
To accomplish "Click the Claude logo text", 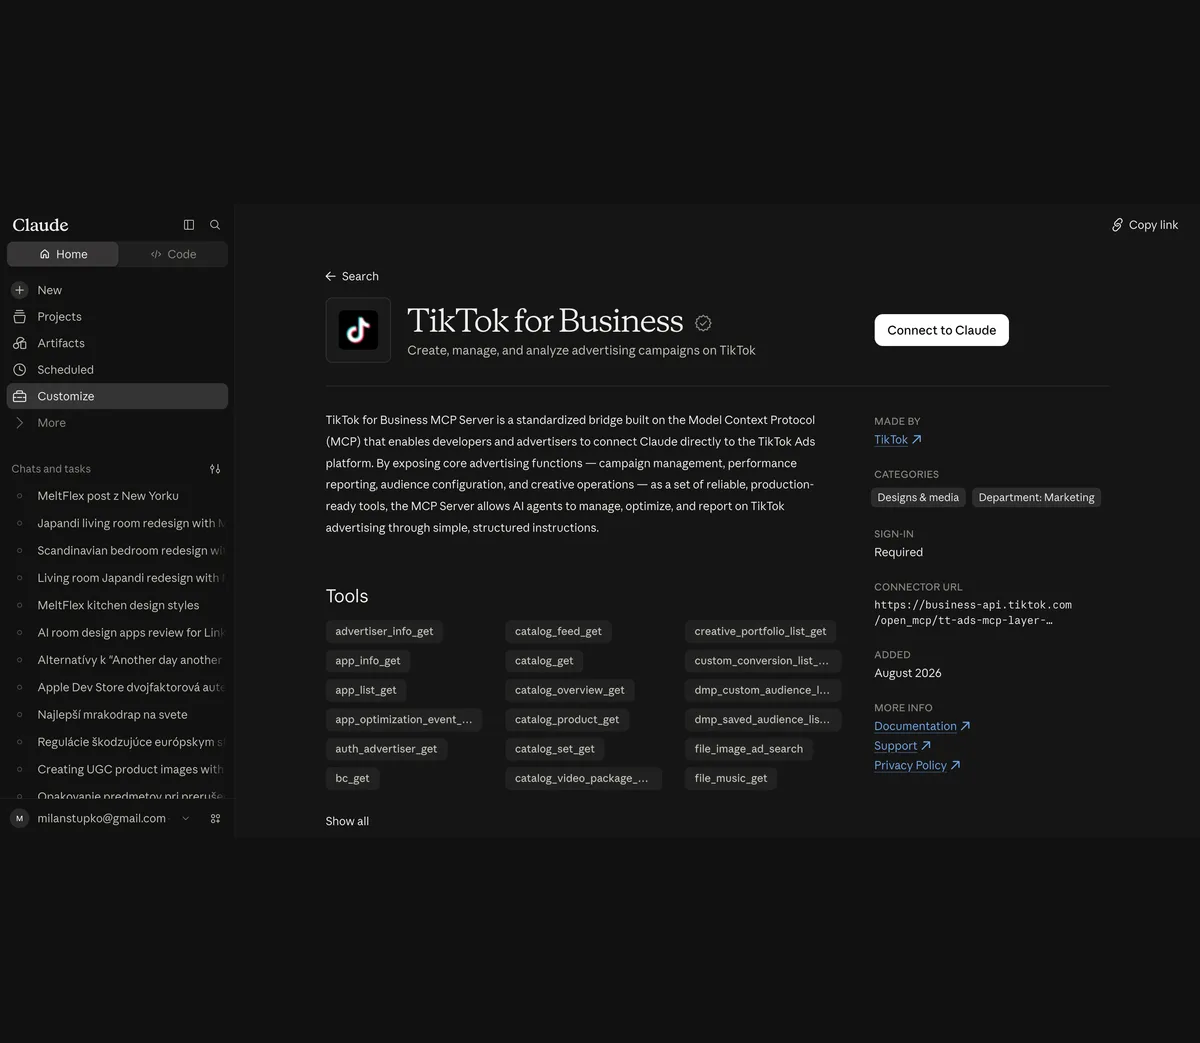I will click(41, 225).
